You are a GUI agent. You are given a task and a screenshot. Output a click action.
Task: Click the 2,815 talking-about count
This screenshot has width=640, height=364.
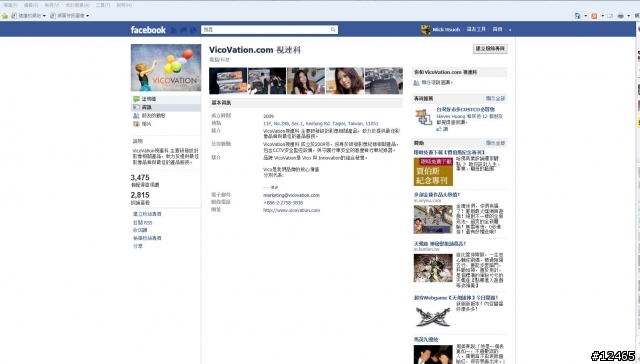click(x=140, y=195)
